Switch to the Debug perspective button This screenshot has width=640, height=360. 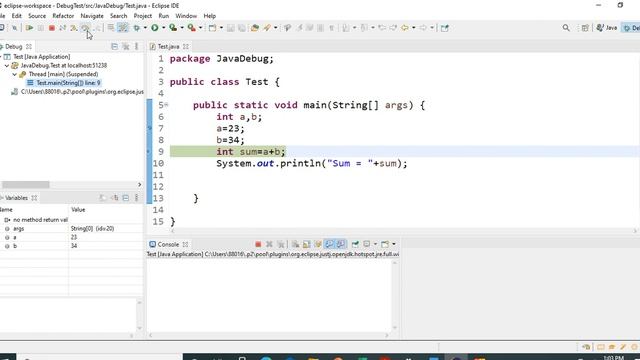tap(631, 28)
